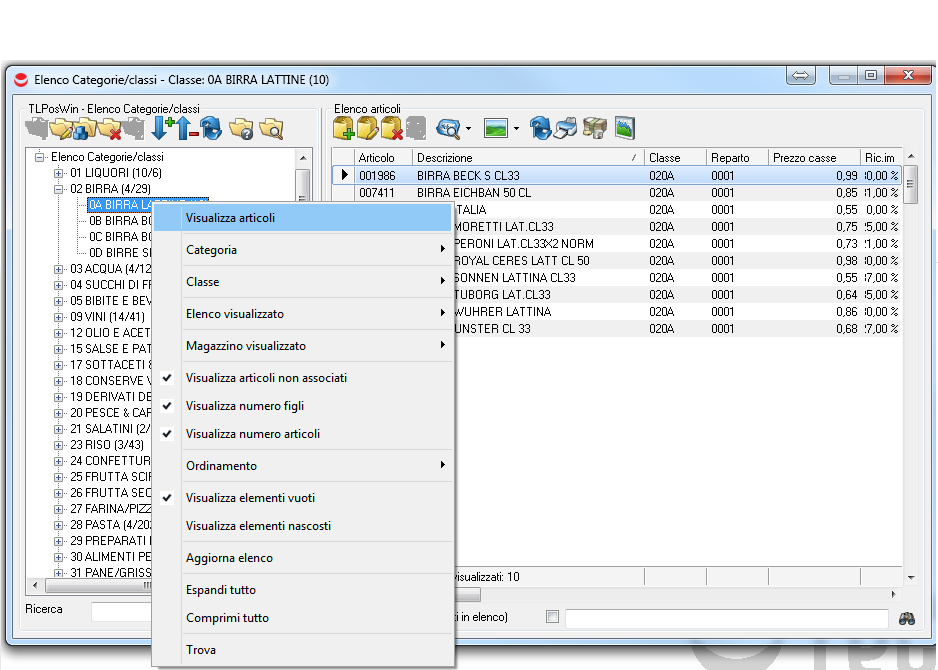Select the BIRRA EICHBAN 50 CL row
938x670 pixels.
(473, 193)
